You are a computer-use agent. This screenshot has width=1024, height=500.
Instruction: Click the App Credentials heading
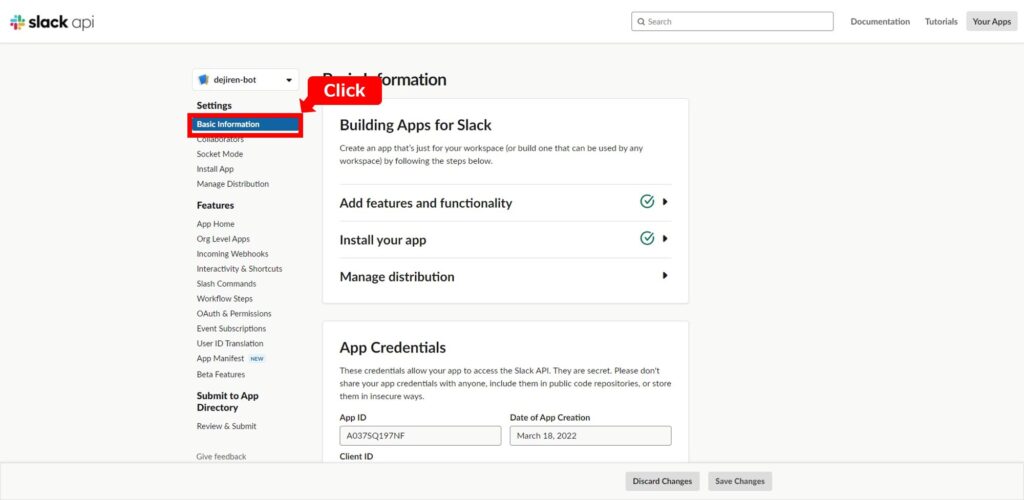coord(392,347)
